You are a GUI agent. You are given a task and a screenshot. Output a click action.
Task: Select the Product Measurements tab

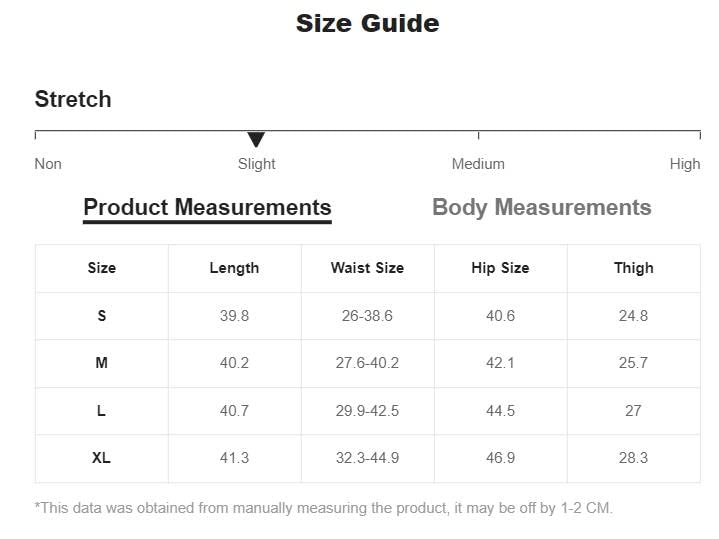(207, 207)
